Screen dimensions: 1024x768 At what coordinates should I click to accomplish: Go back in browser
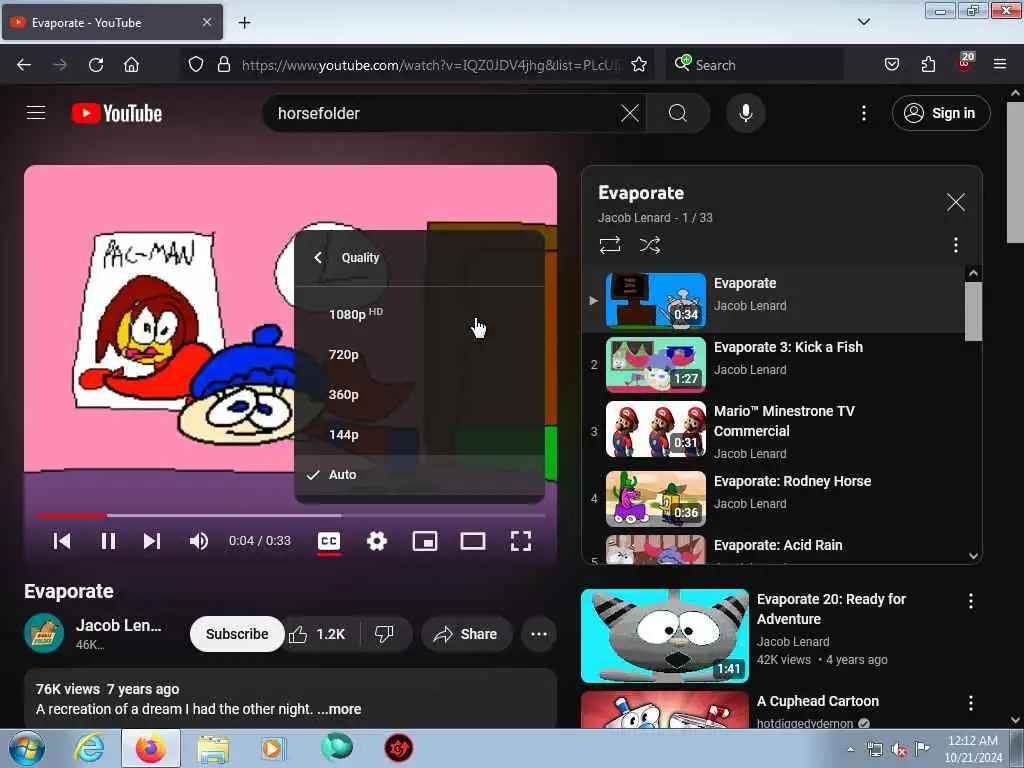click(x=24, y=65)
